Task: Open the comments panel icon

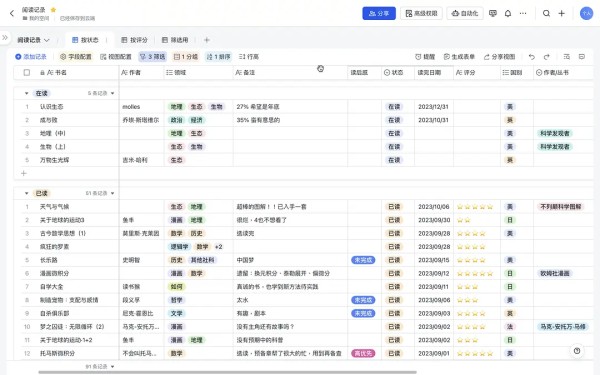Action: click(582, 57)
